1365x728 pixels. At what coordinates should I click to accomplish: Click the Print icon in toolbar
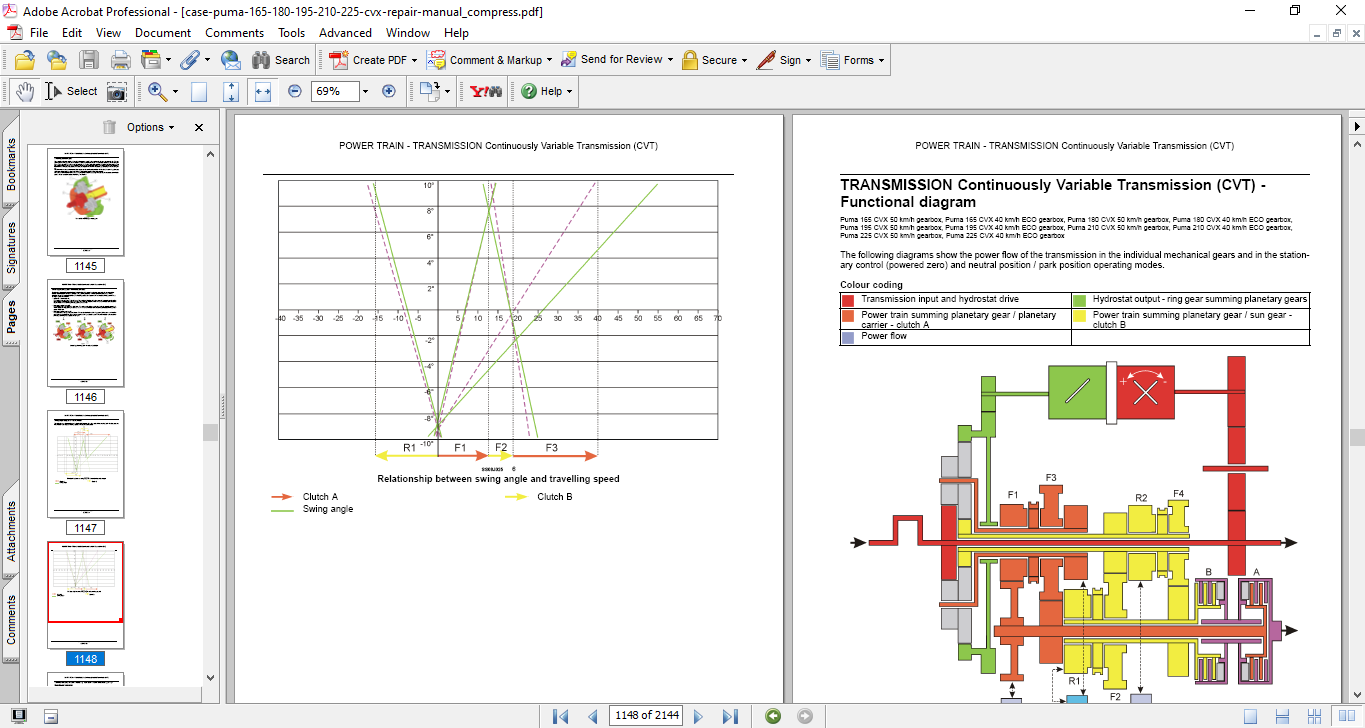(120, 60)
